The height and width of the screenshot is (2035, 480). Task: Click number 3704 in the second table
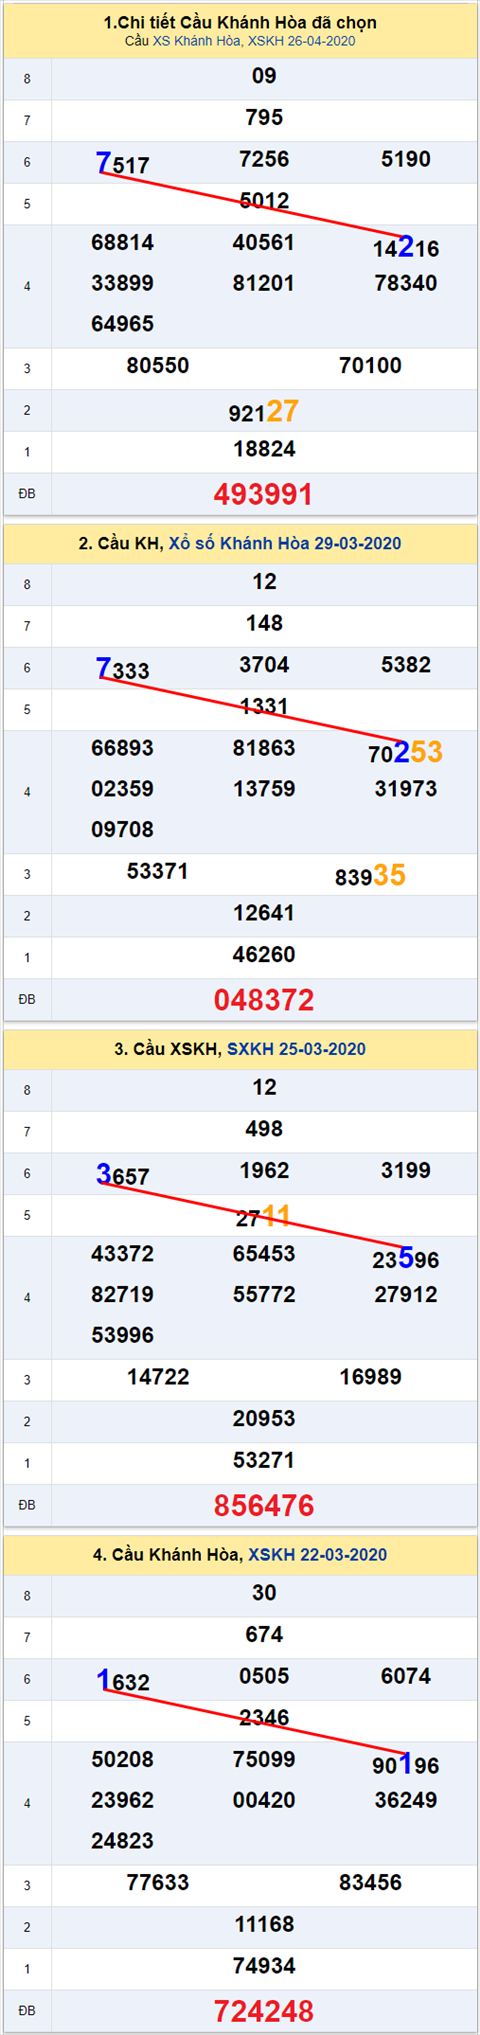tap(264, 665)
